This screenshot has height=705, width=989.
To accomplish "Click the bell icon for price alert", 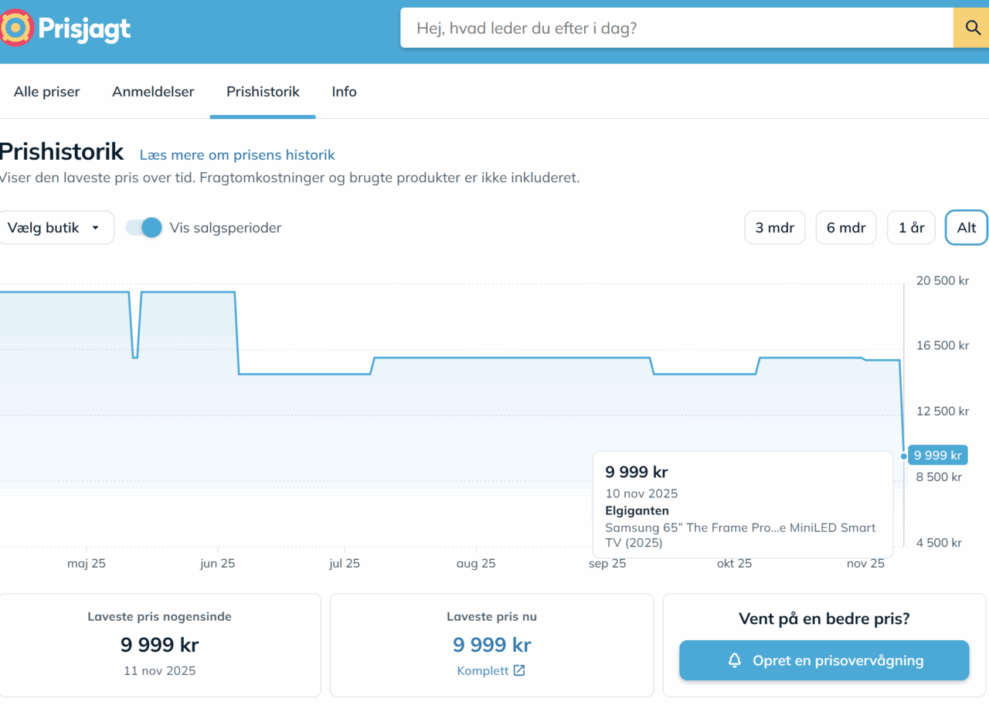I will coord(734,661).
